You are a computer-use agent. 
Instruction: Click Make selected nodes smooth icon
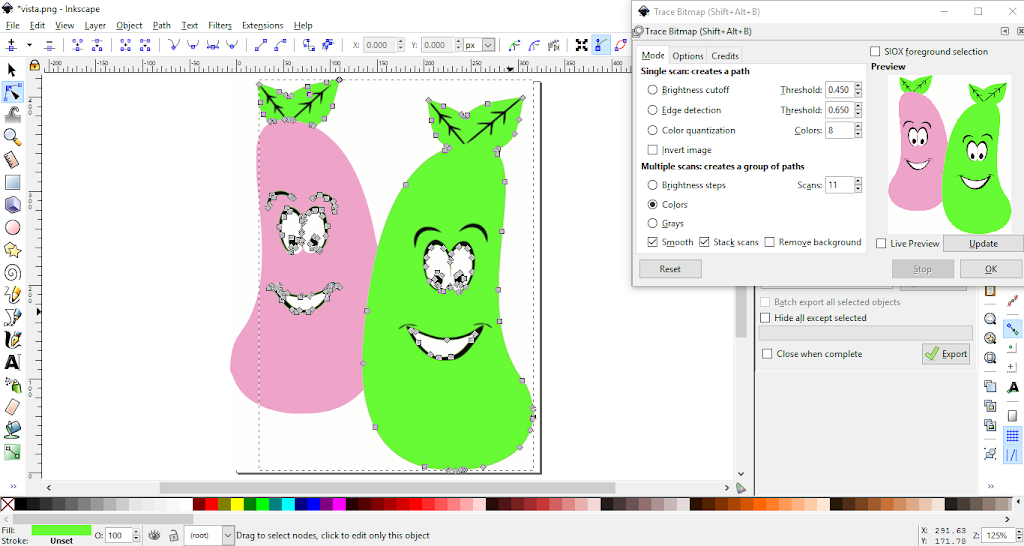193,45
